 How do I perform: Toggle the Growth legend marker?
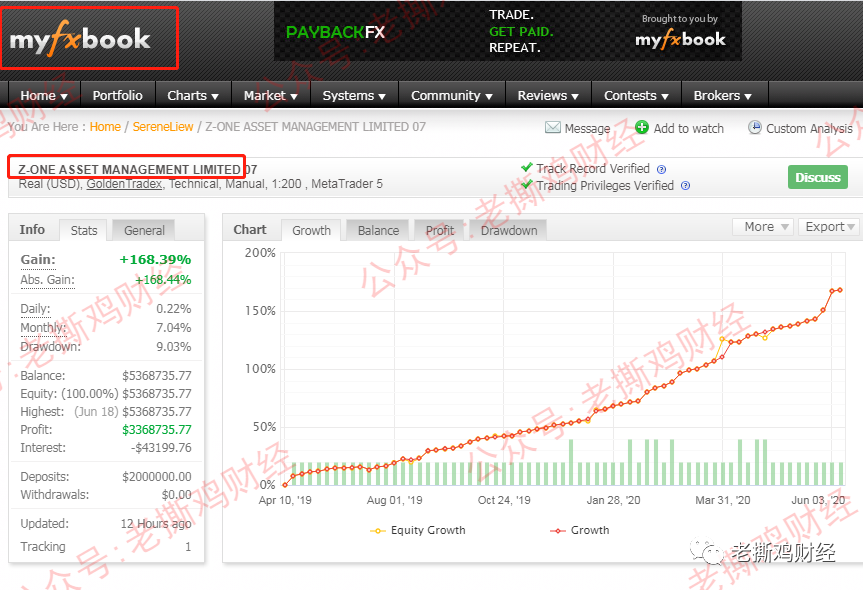coord(558,531)
